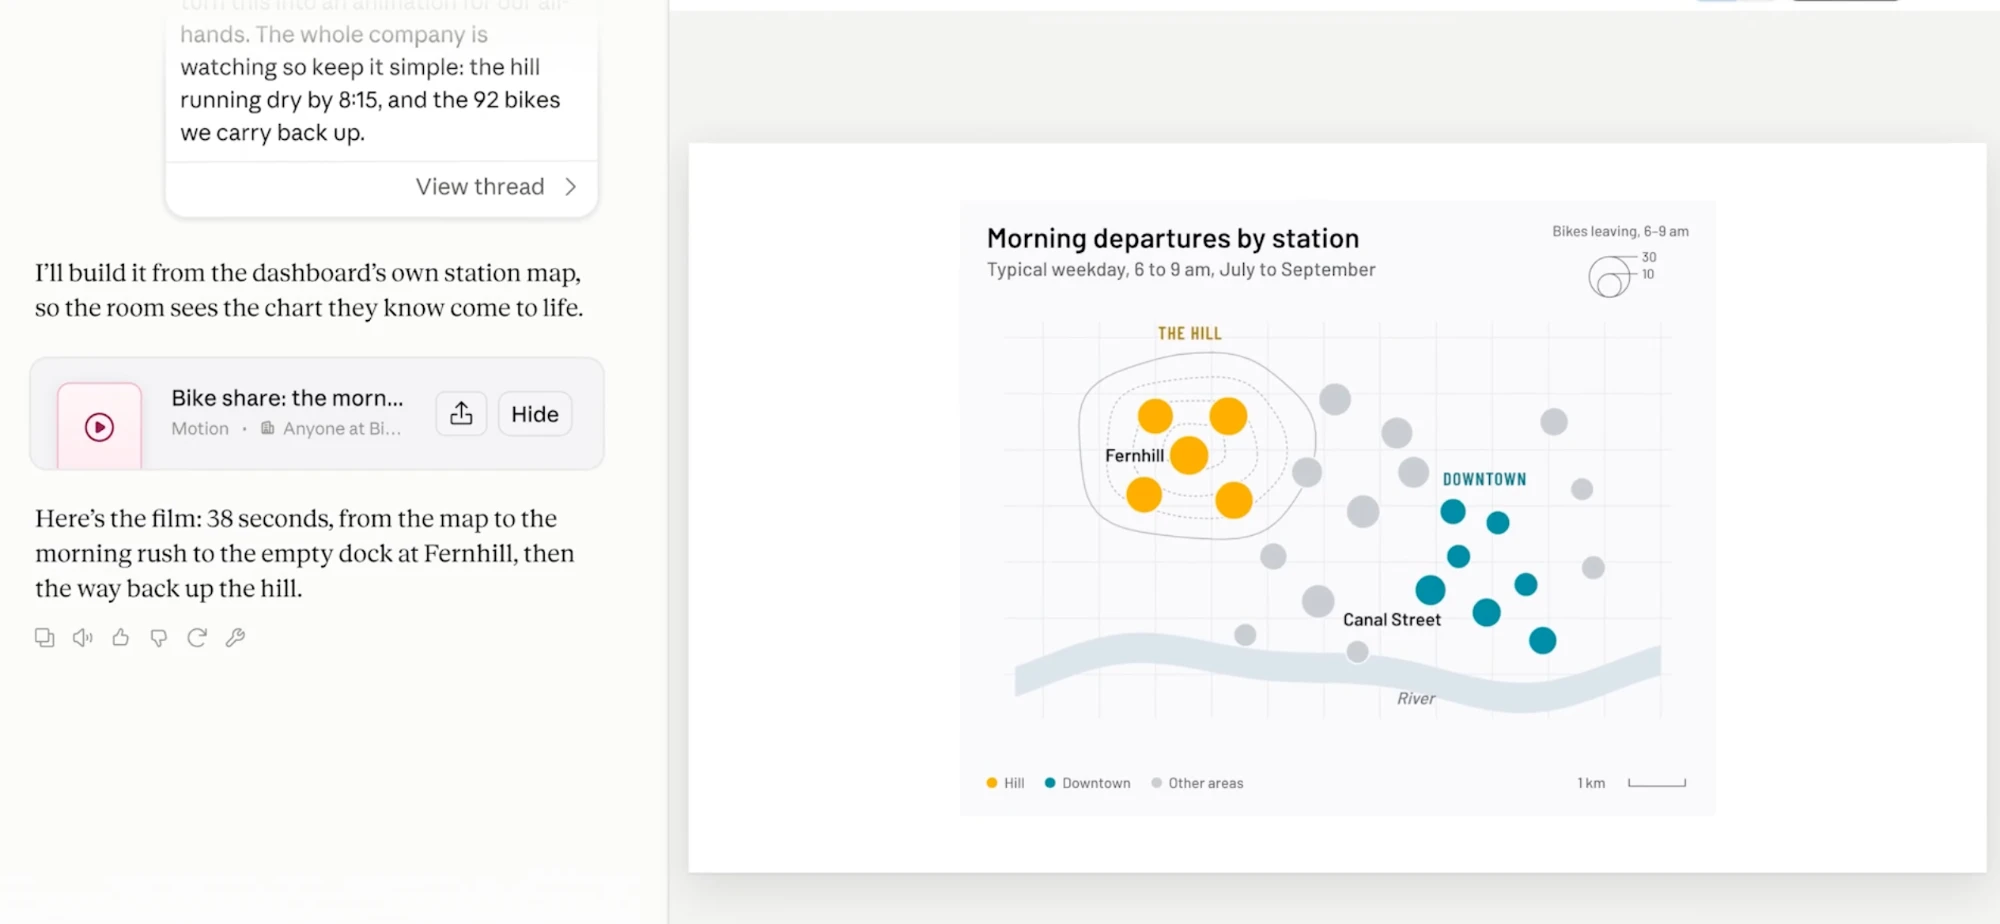Copy the assistant's response
Screen dimensions: 2000x924
pyautogui.click(x=45, y=638)
